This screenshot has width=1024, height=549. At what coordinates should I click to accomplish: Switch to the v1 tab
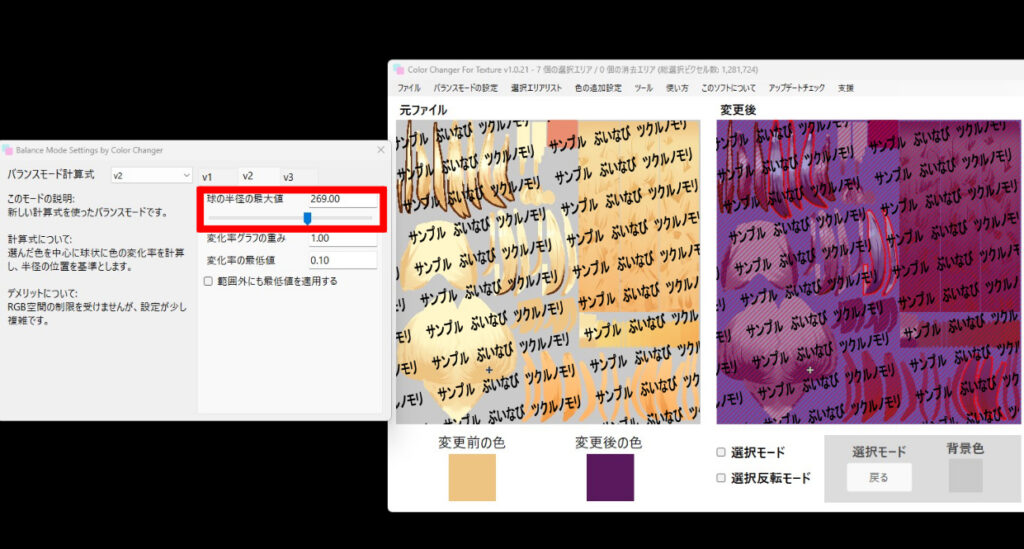point(207,177)
